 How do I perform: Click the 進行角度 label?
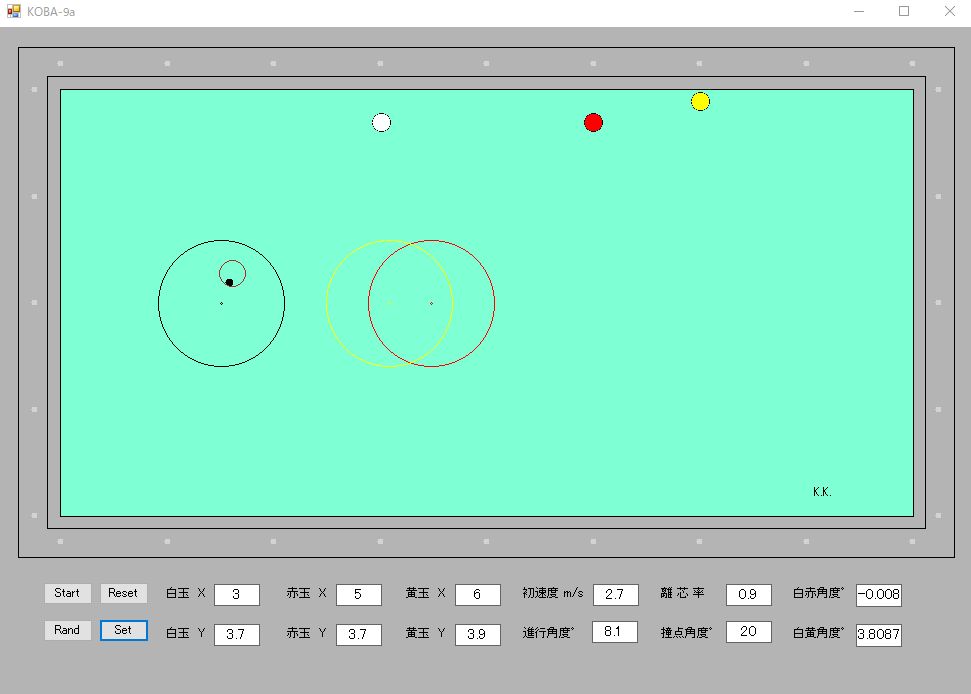pos(549,633)
